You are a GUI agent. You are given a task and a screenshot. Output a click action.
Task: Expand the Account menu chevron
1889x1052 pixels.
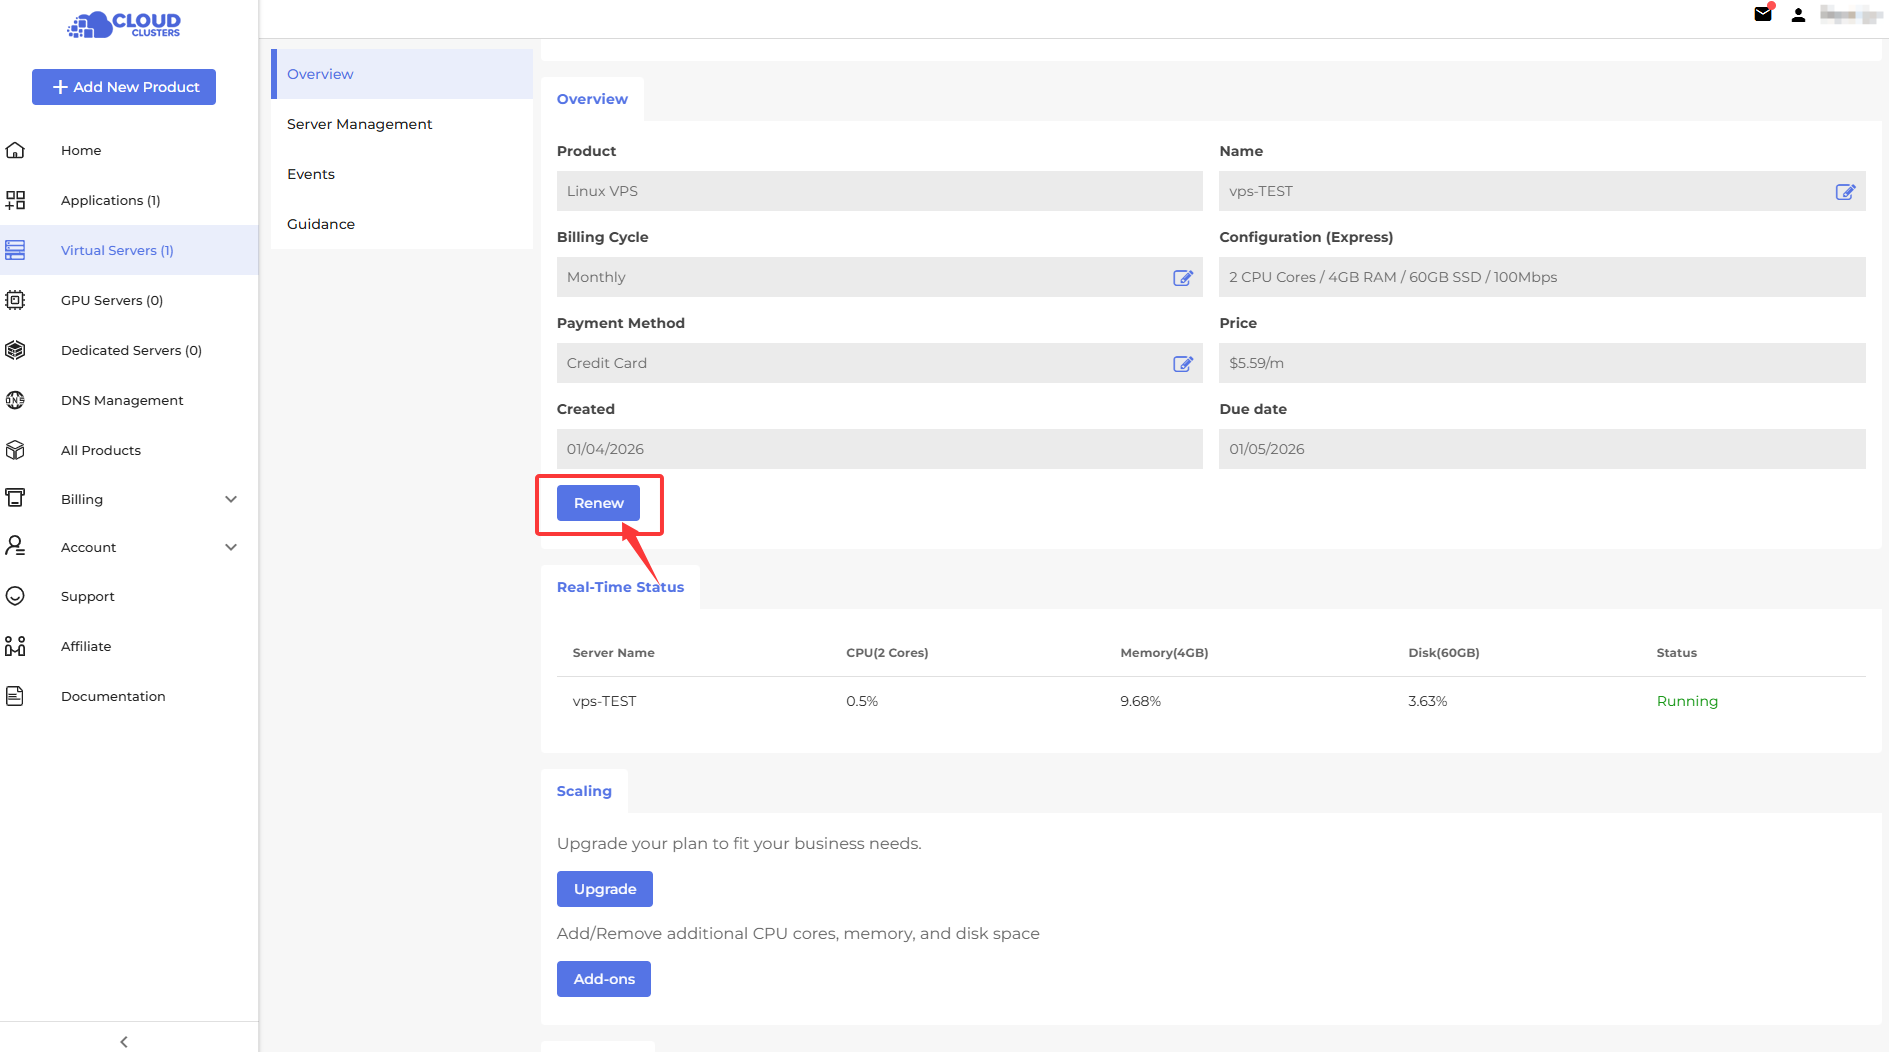[x=231, y=547]
